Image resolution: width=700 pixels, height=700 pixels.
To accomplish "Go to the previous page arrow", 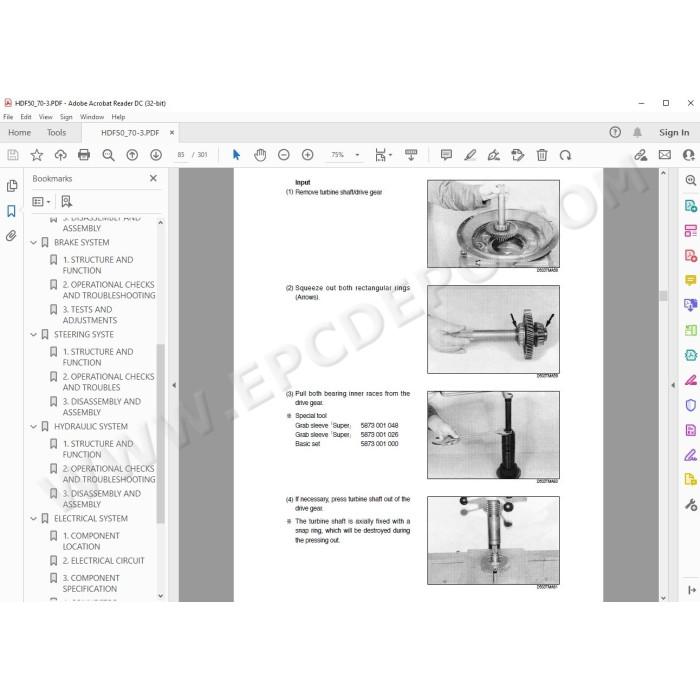I will tap(132, 155).
